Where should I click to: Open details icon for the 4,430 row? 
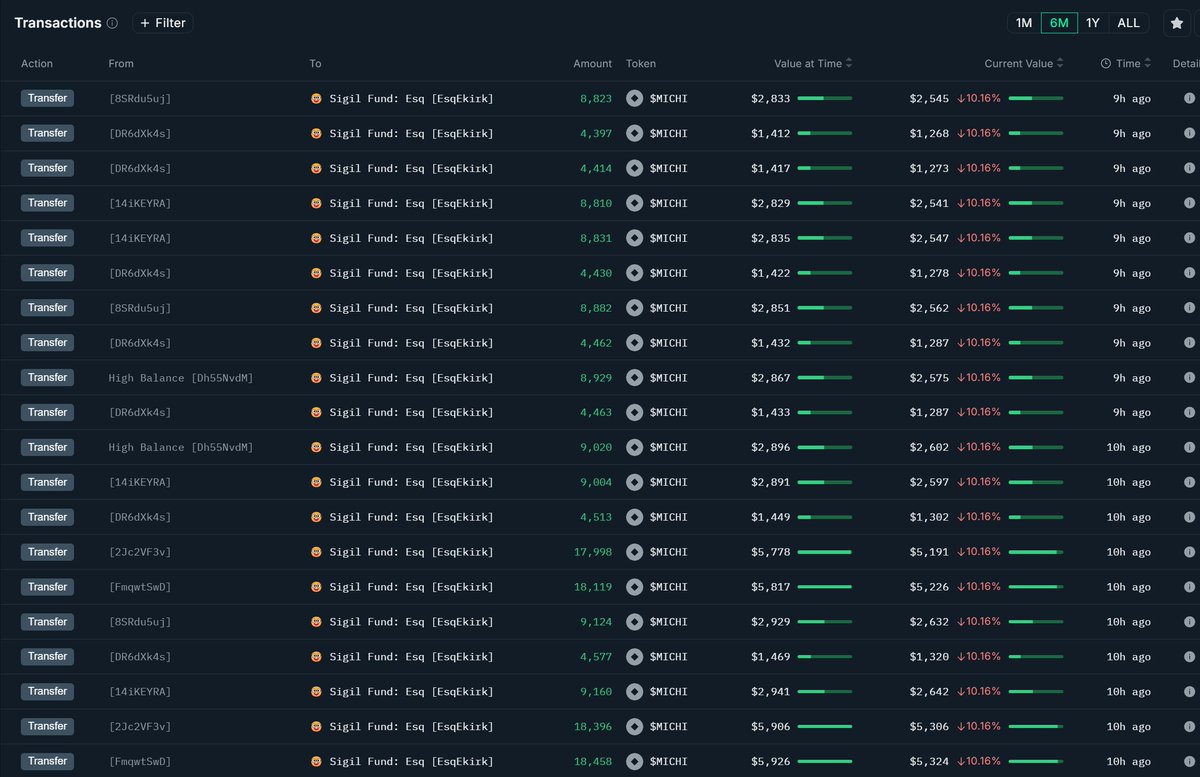1189,273
